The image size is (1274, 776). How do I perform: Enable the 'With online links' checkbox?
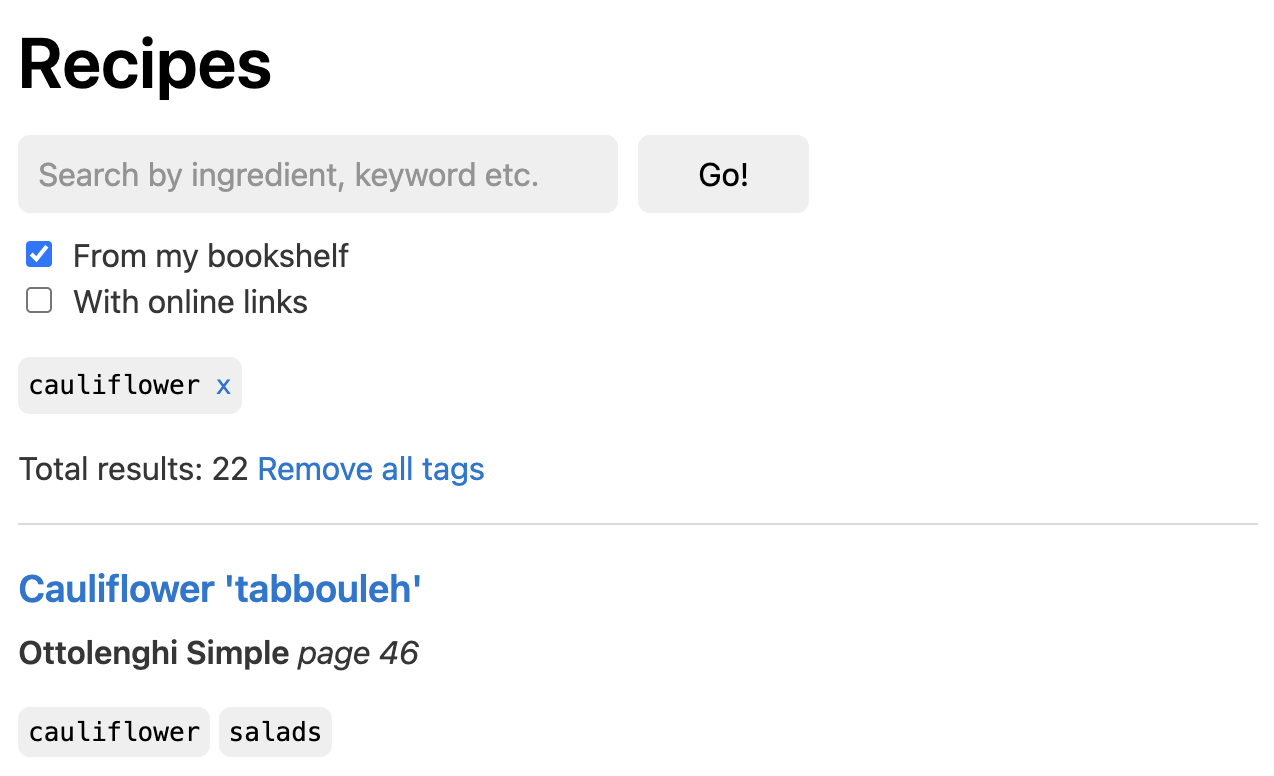(38, 299)
